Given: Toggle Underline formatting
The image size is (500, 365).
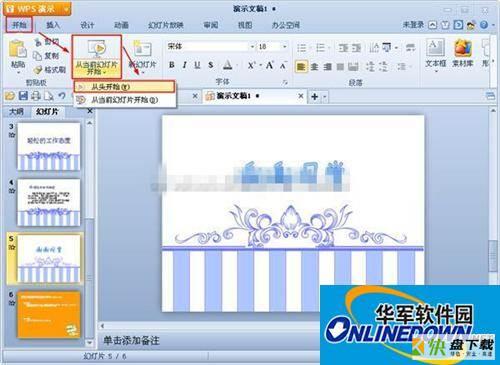Looking at the screenshot, I should coord(197,65).
